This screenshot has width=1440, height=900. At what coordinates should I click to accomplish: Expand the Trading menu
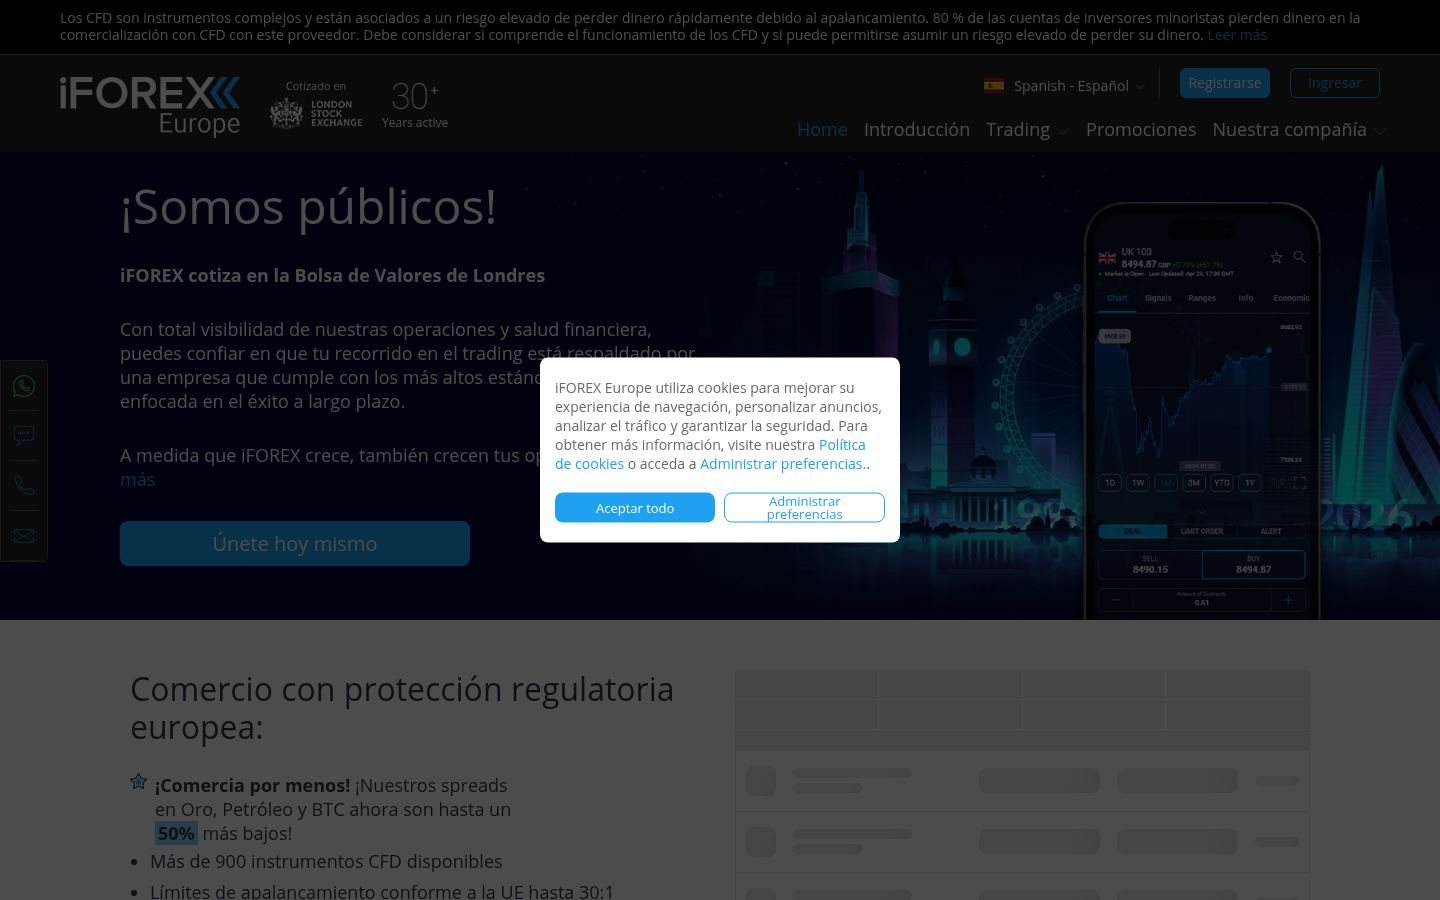click(1027, 129)
